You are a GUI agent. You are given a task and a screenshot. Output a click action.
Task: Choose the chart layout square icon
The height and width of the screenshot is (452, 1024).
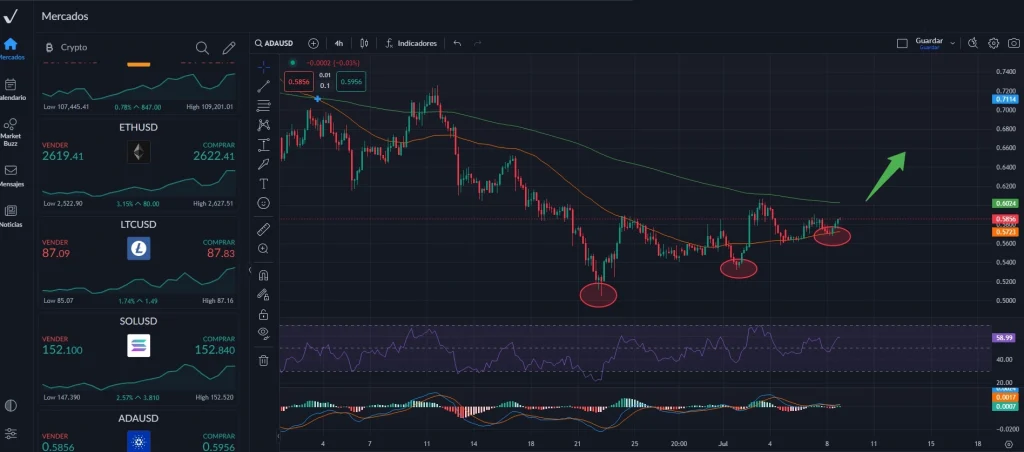click(902, 43)
